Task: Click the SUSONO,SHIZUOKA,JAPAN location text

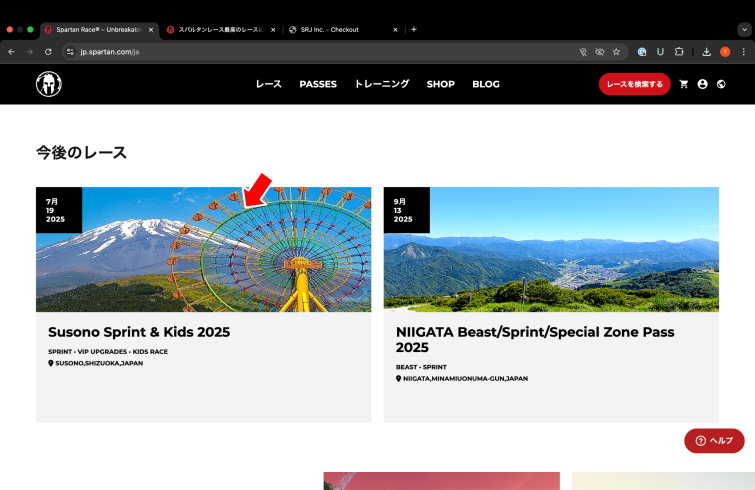Action: (99, 363)
